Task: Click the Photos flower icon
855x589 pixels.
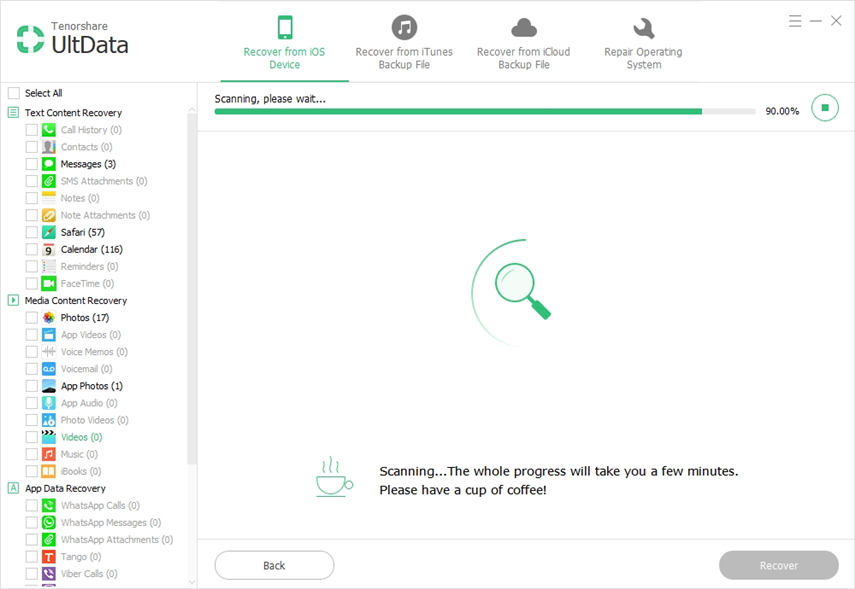Action: click(x=49, y=317)
